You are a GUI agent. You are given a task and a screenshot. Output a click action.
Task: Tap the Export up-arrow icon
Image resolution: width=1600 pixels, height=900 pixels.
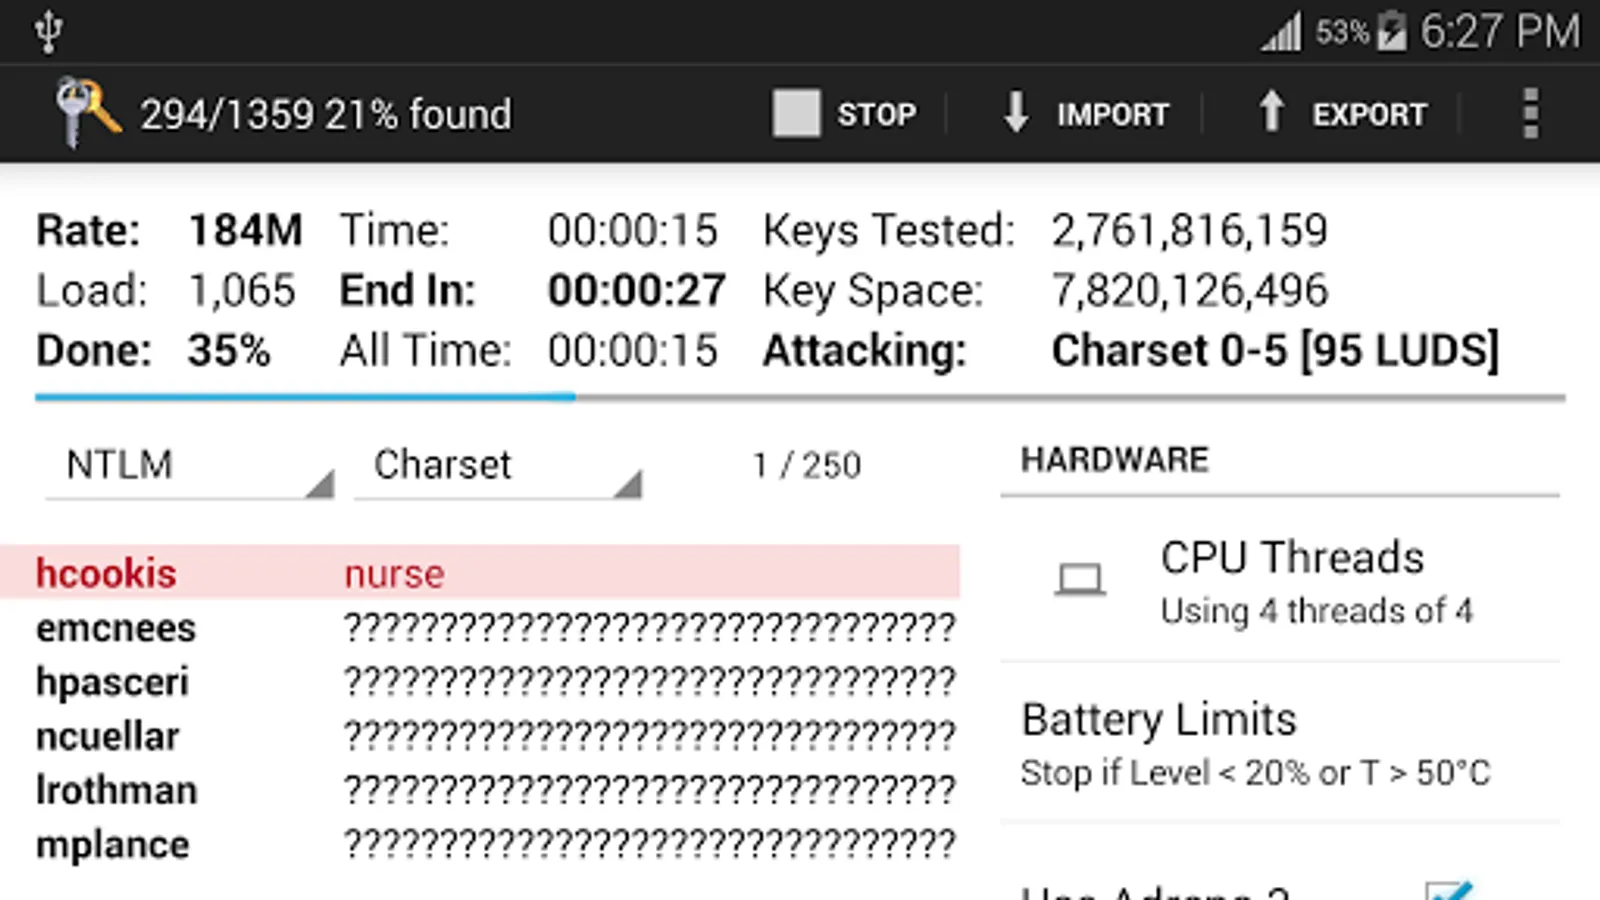[x=1271, y=113]
